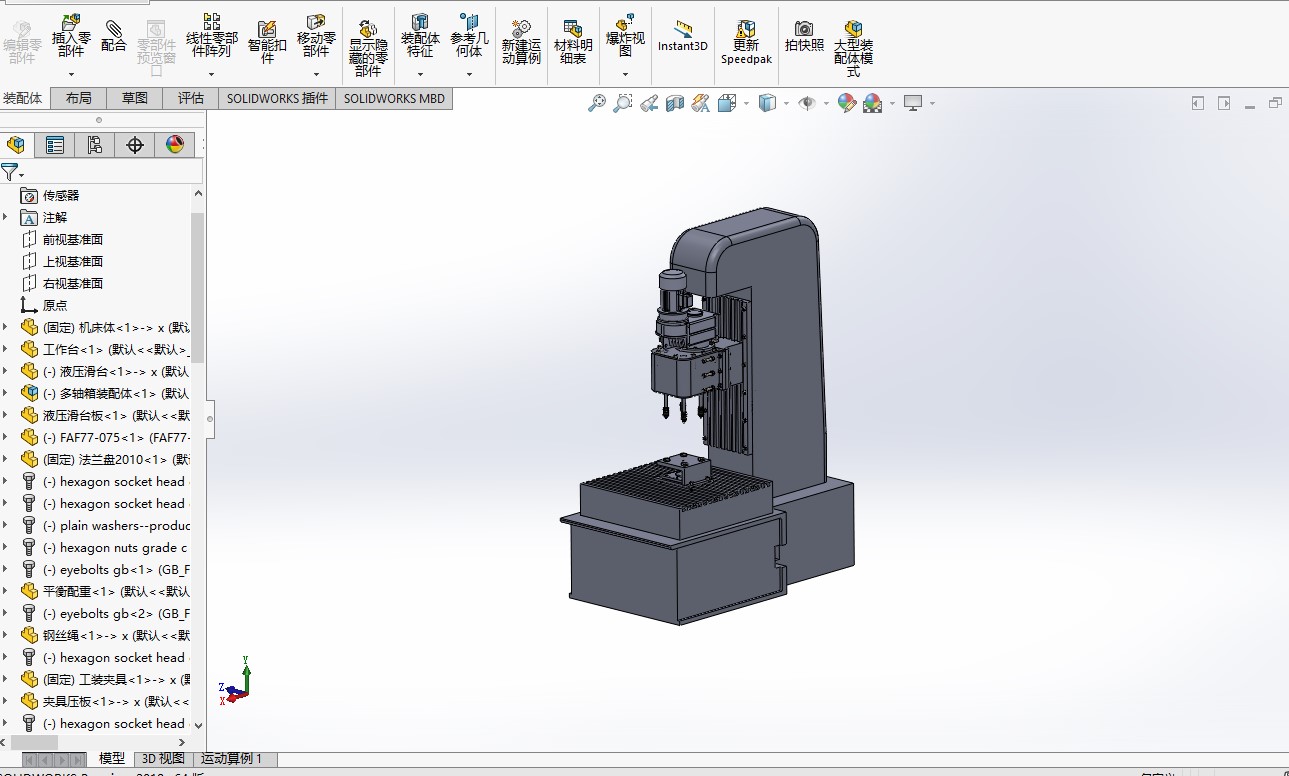Viewport: 1289px width, 776px height.
Task: Open dropdown arrow under Linear Component Pattern
Action: (211, 74)
